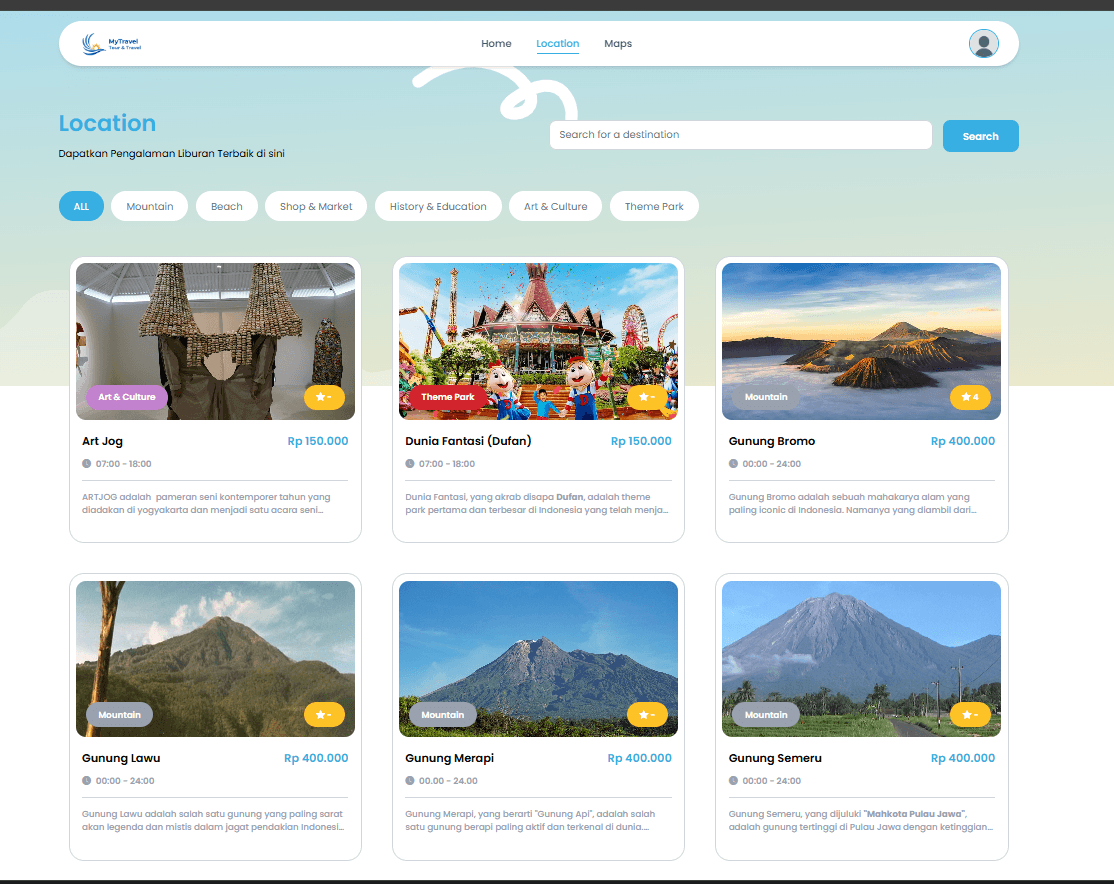
Task: Click the star rating badge on Gunung Lawu
Action: click(x=324, y=715)
